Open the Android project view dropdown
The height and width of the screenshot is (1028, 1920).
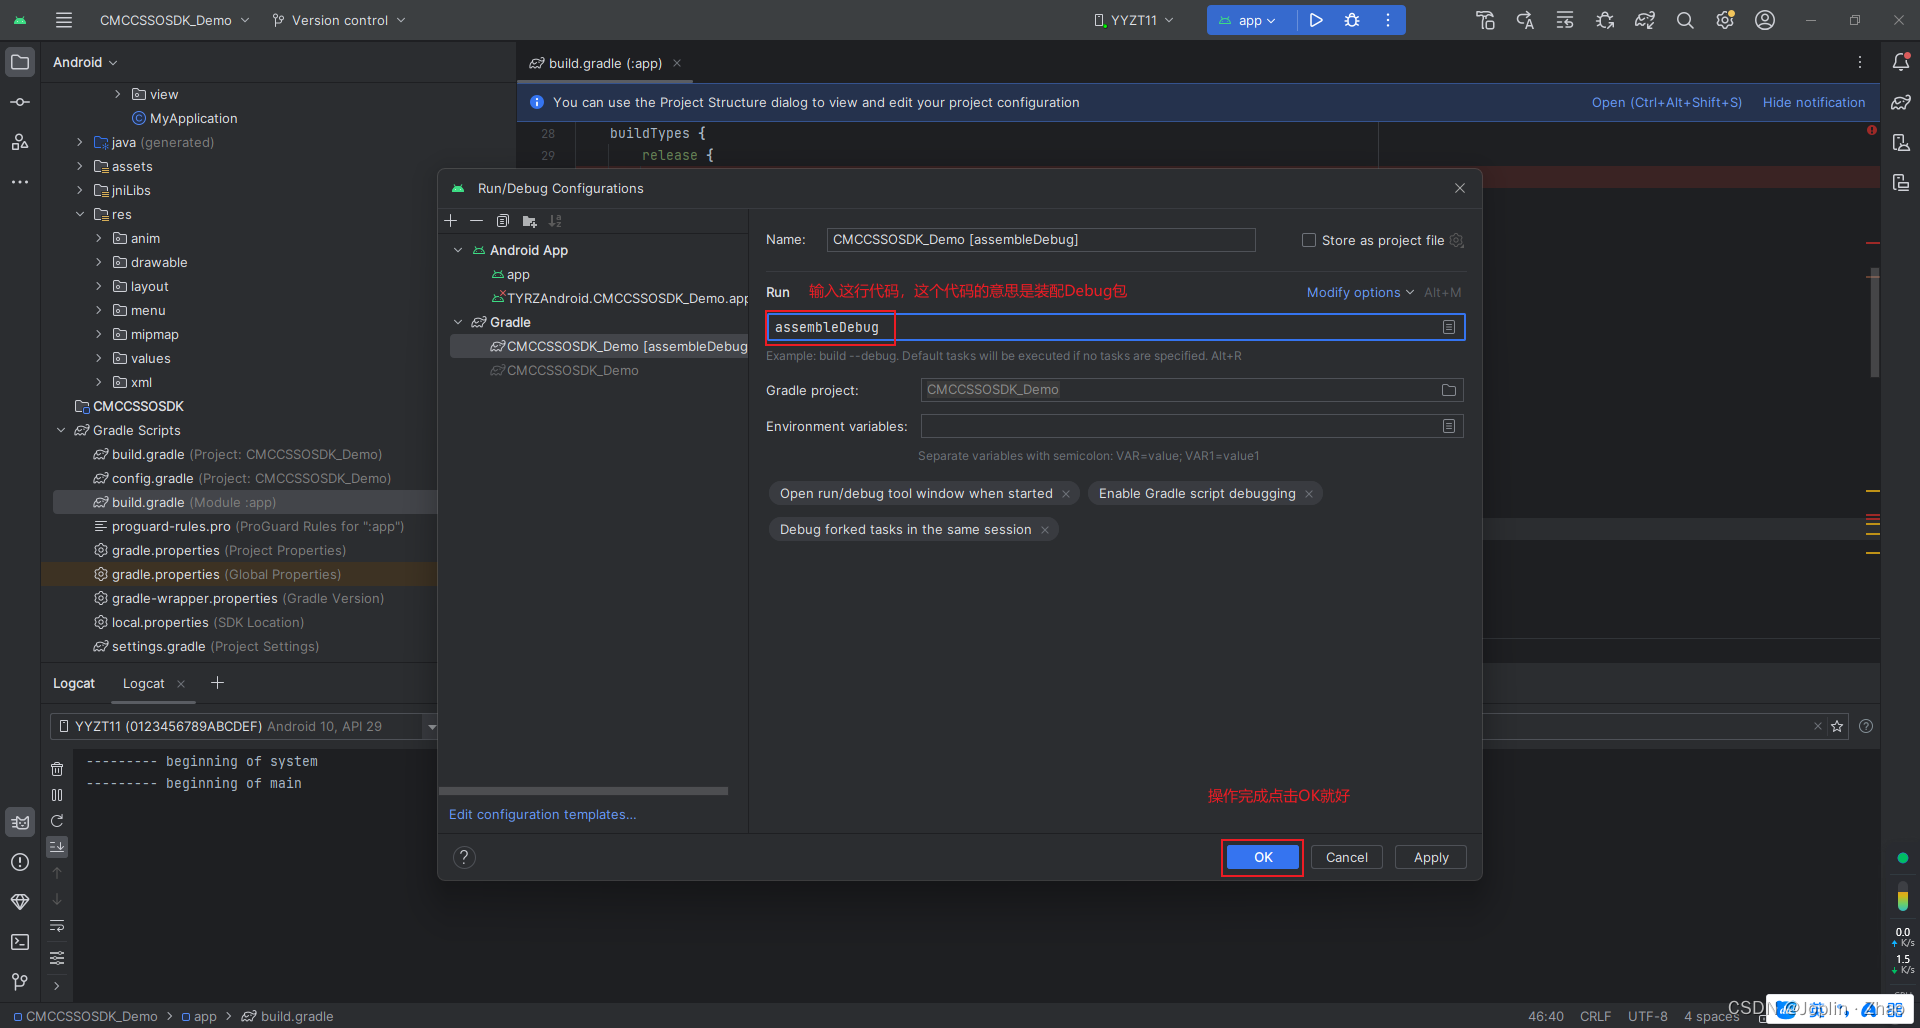[x=85, y=62]
